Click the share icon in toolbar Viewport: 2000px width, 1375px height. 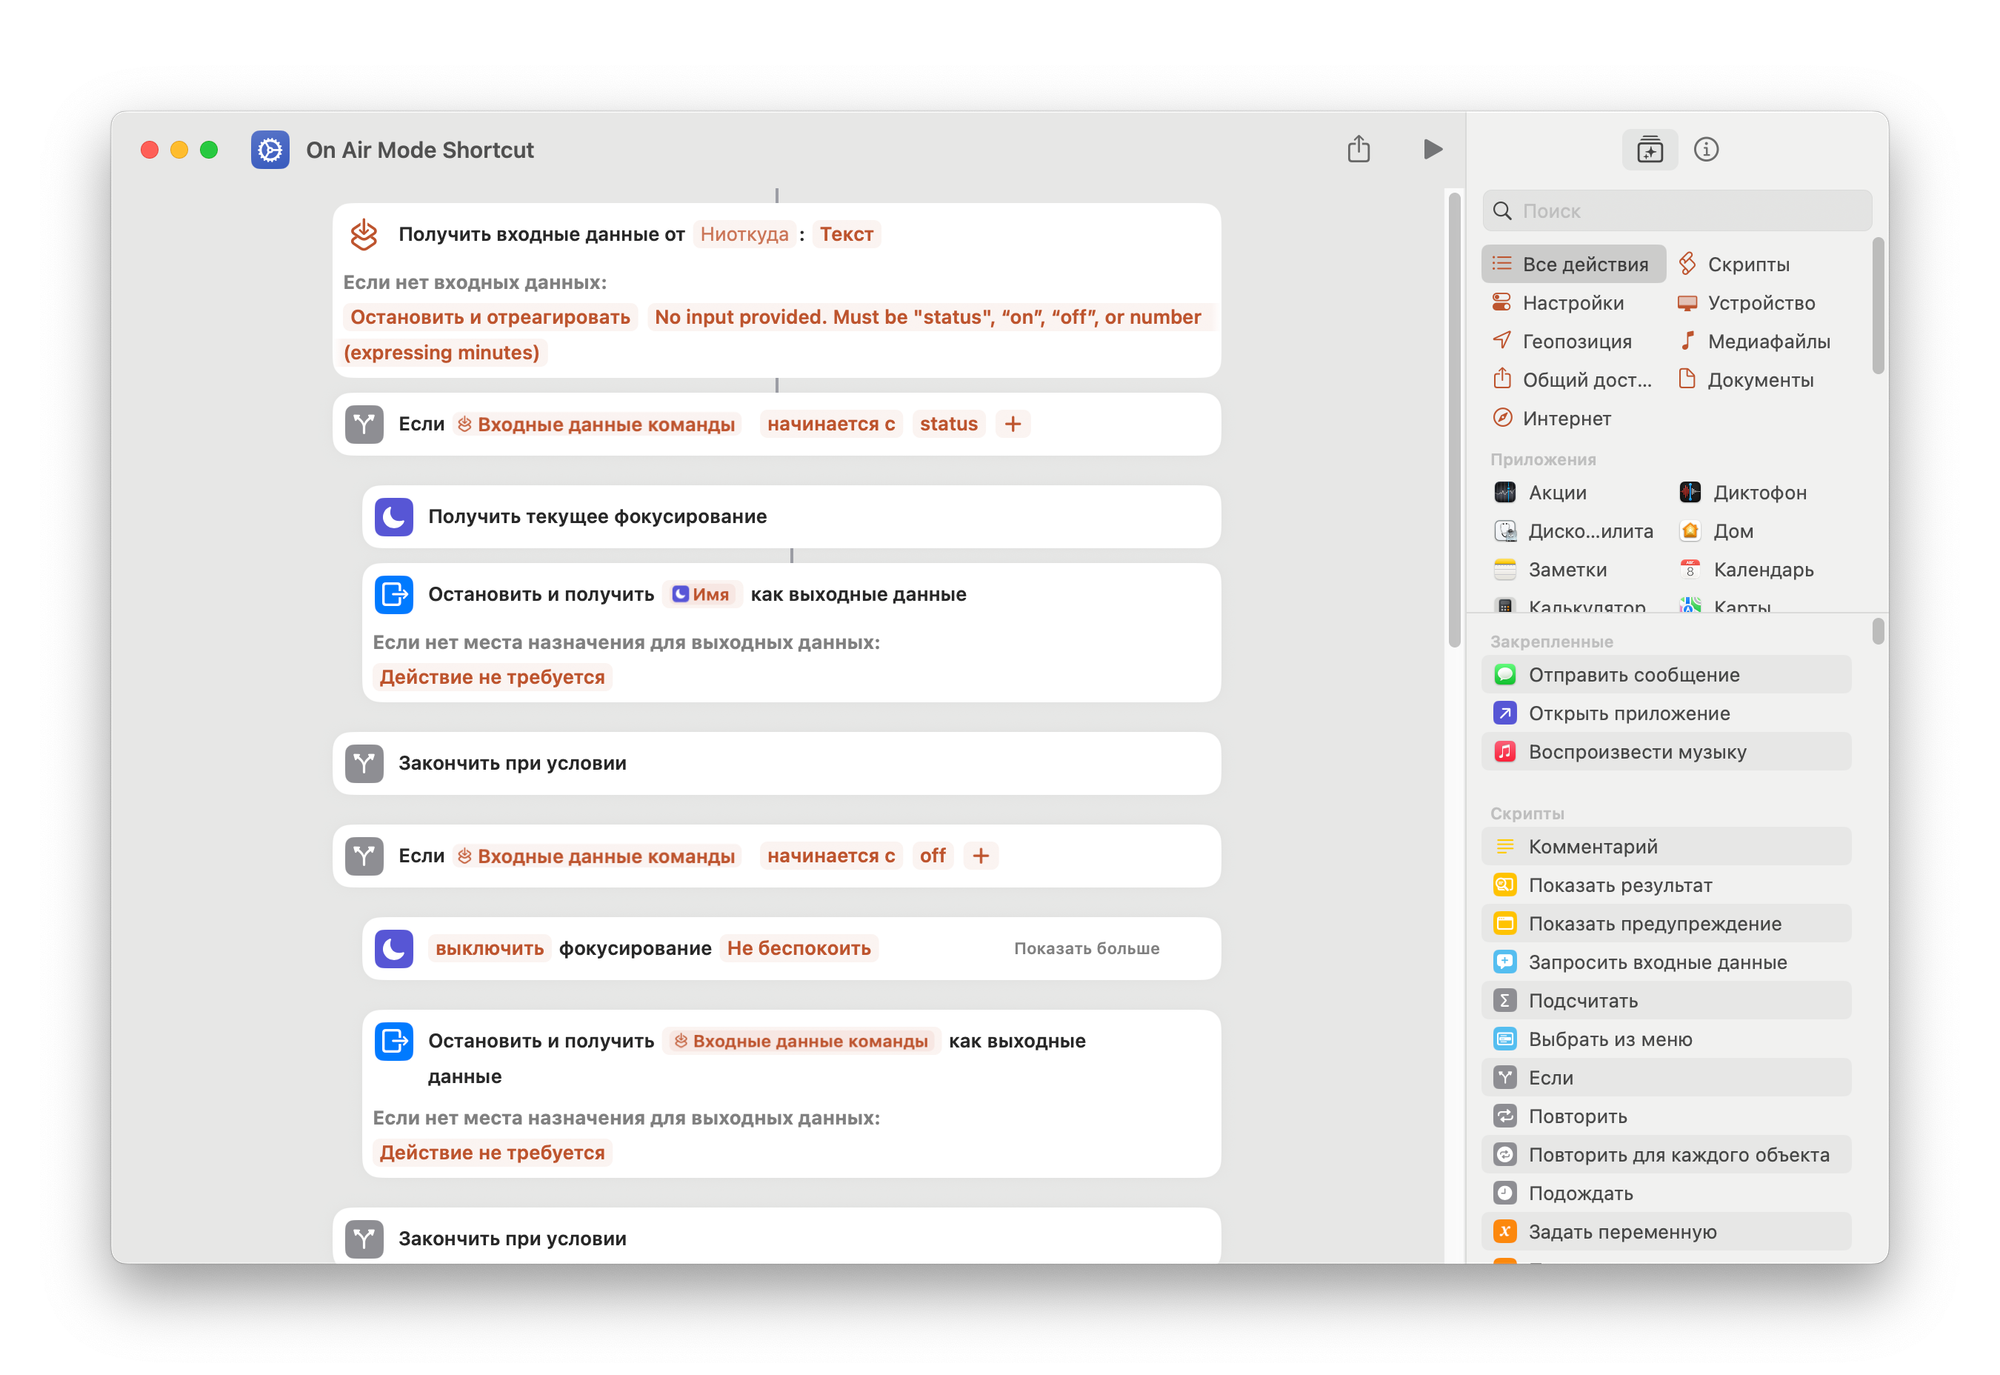1358,150
